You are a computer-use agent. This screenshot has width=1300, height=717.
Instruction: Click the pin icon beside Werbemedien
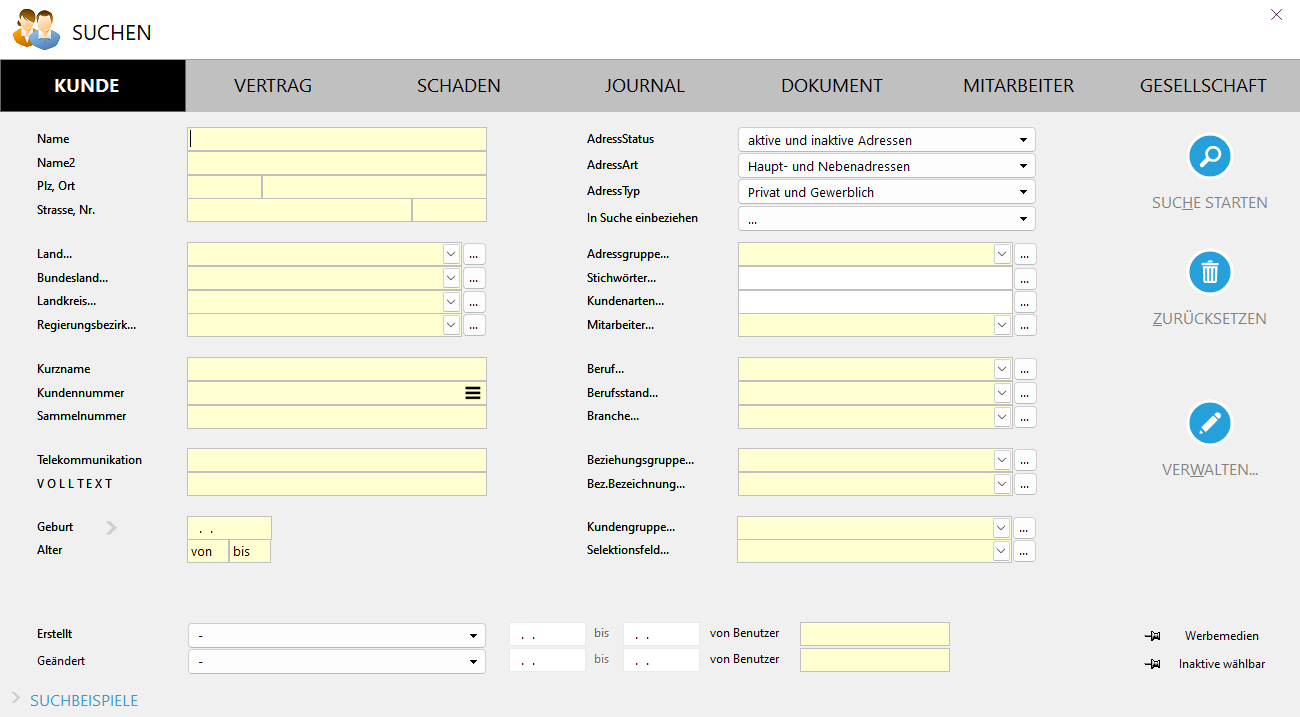[1152, 636]
